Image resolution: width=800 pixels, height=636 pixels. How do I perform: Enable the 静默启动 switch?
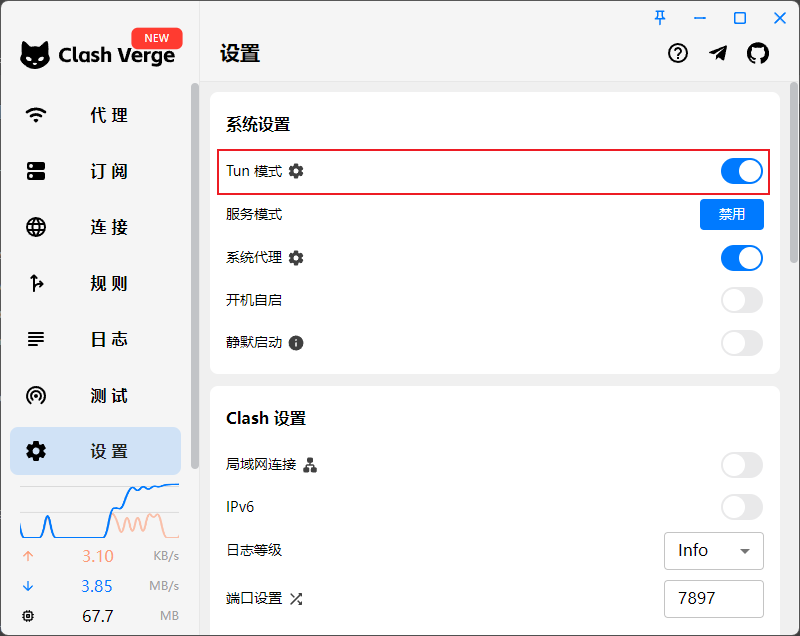click(x=741, y=343)
